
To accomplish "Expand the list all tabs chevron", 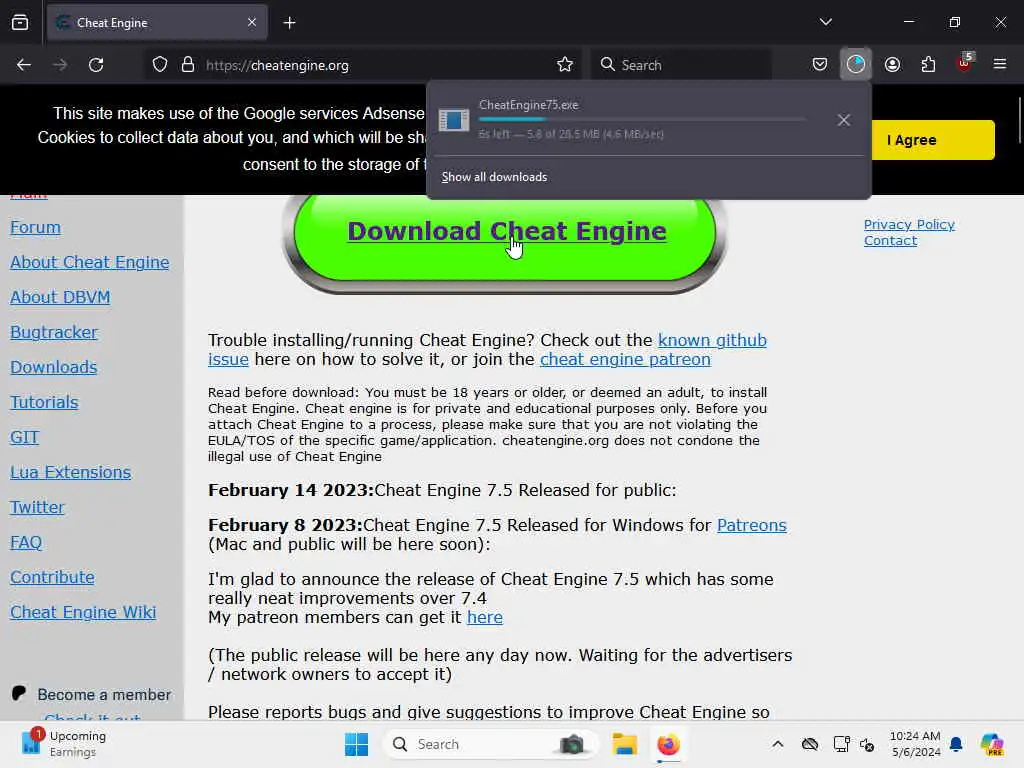I will (825, 22).
